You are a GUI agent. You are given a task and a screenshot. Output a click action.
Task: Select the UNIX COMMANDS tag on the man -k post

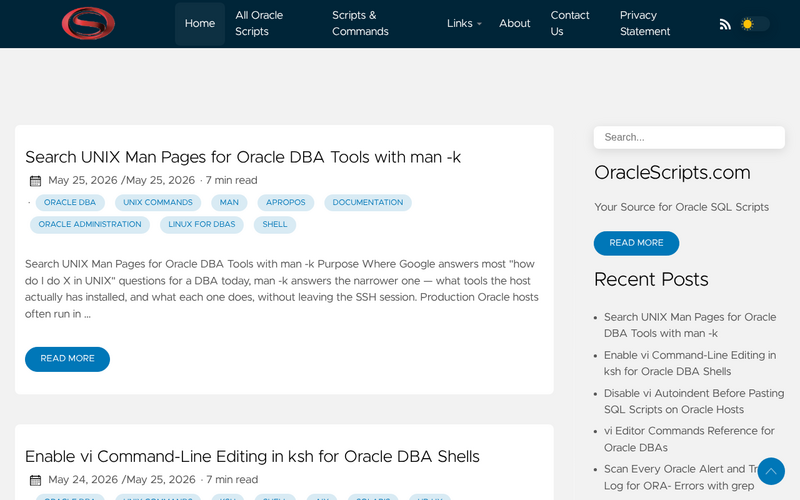158,203
